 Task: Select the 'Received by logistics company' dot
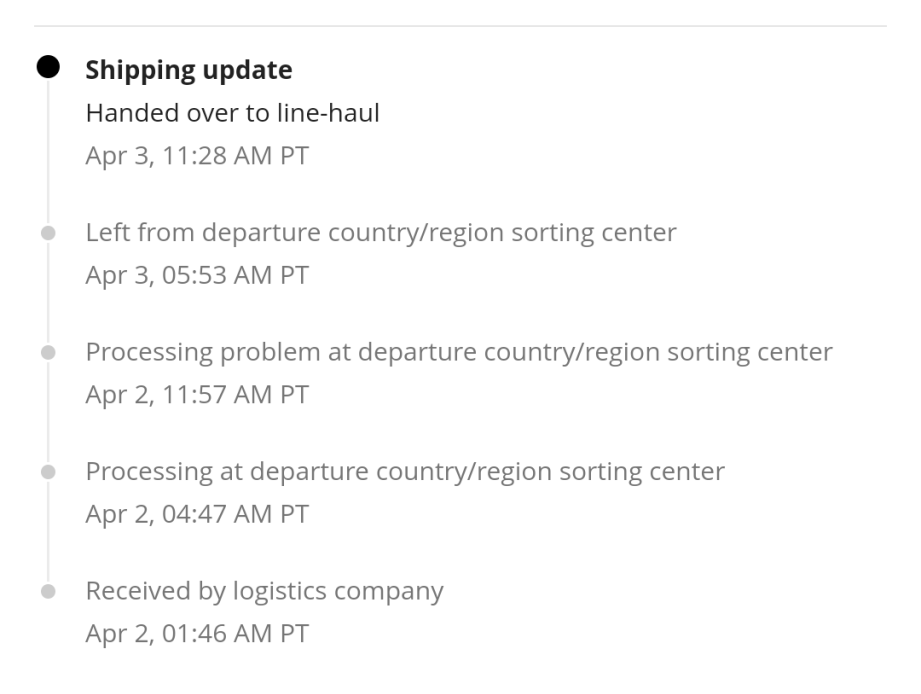point(47,592)
